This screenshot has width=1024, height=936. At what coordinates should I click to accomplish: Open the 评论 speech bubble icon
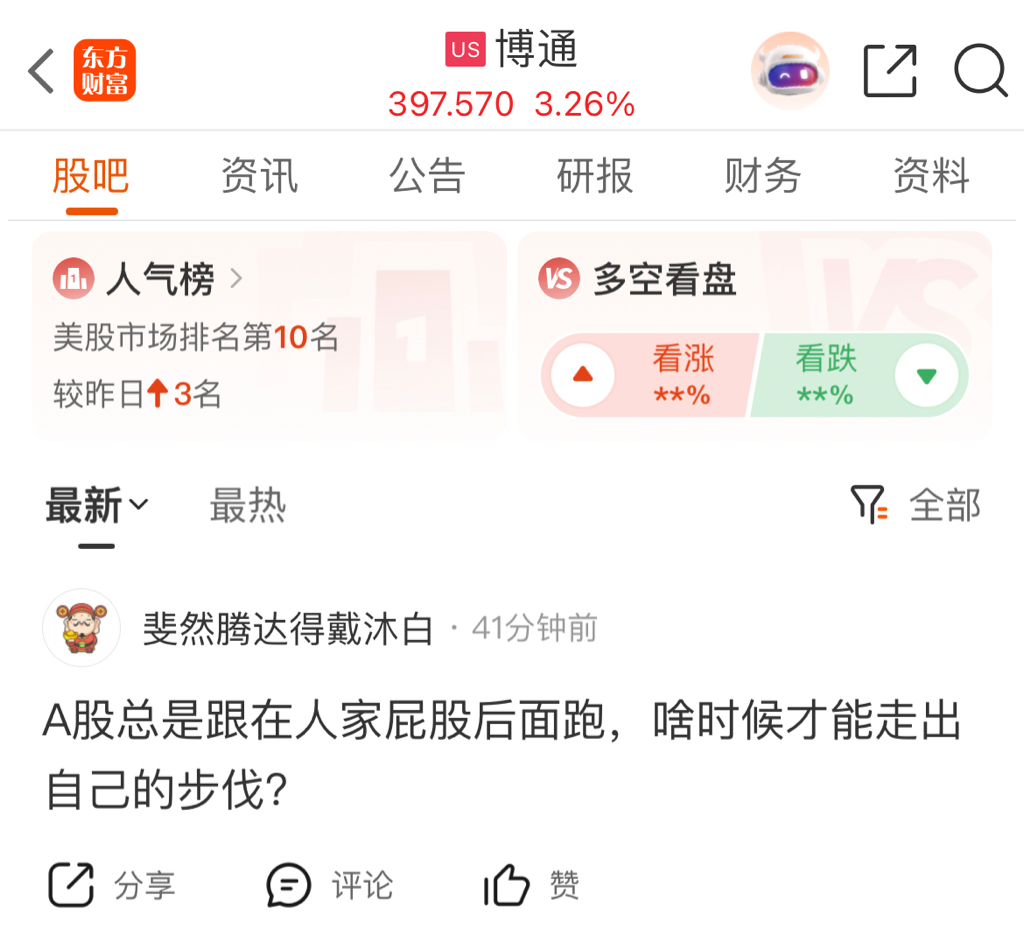click(288, 886)
